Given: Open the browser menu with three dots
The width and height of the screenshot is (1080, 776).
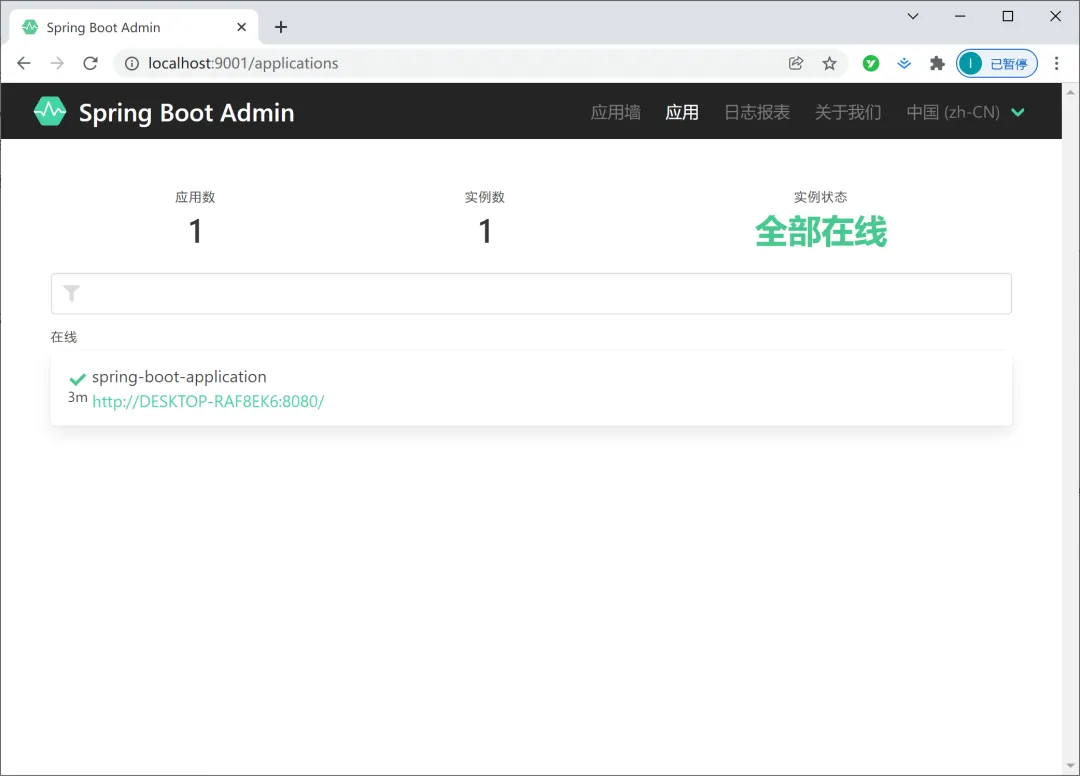Looking at the screenshot, I should [x=1058, y=63].
